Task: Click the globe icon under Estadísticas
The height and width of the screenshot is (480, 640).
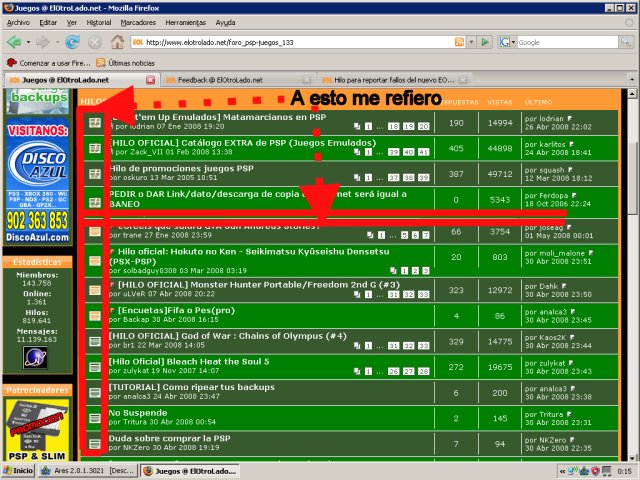Action: pos(35,357)
